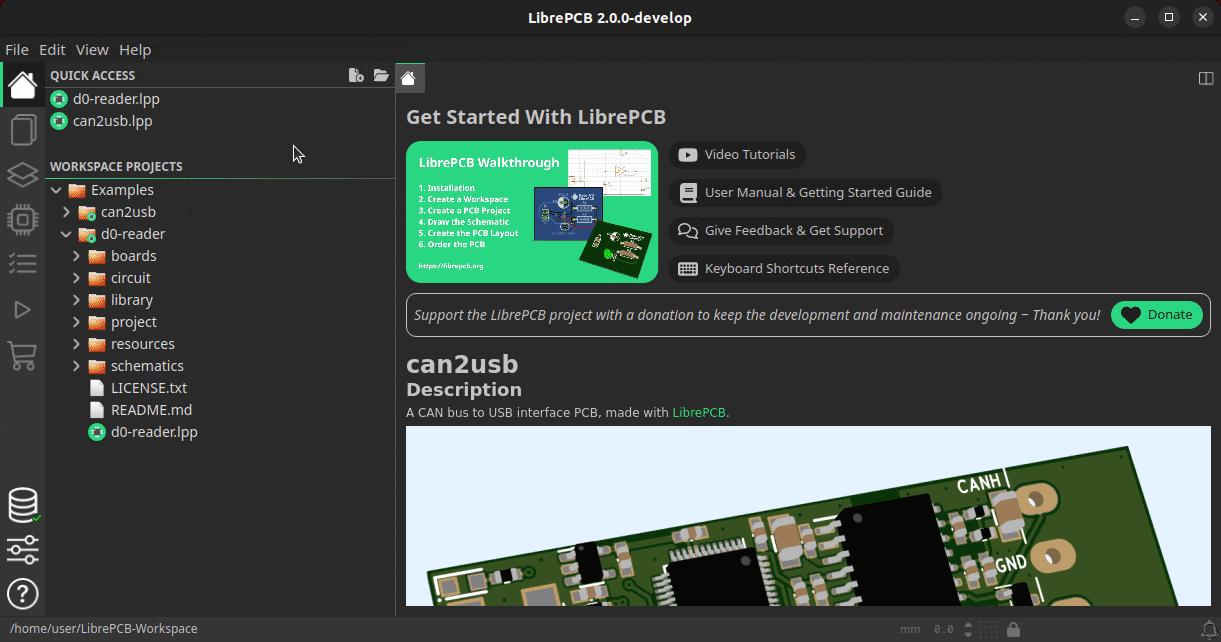Toggle the lock icon in status bar
This screenshot has height=642, width=1221.
1013,629
